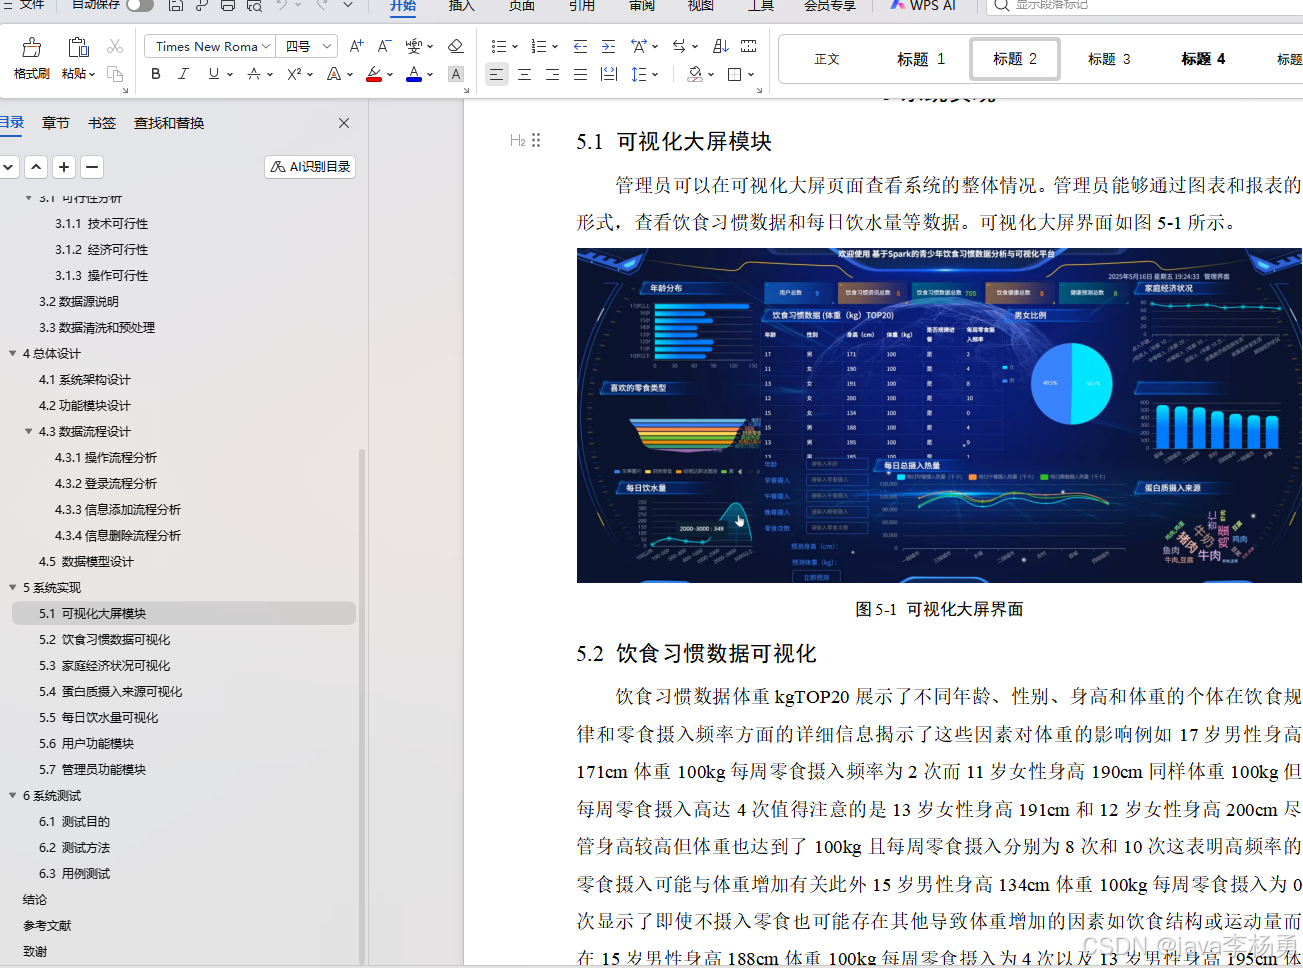Screen dimensions: 1303x968
Task: Go to outline entry 5.2 饮食习惯数据可视化
Action: (x=105, y=639)
